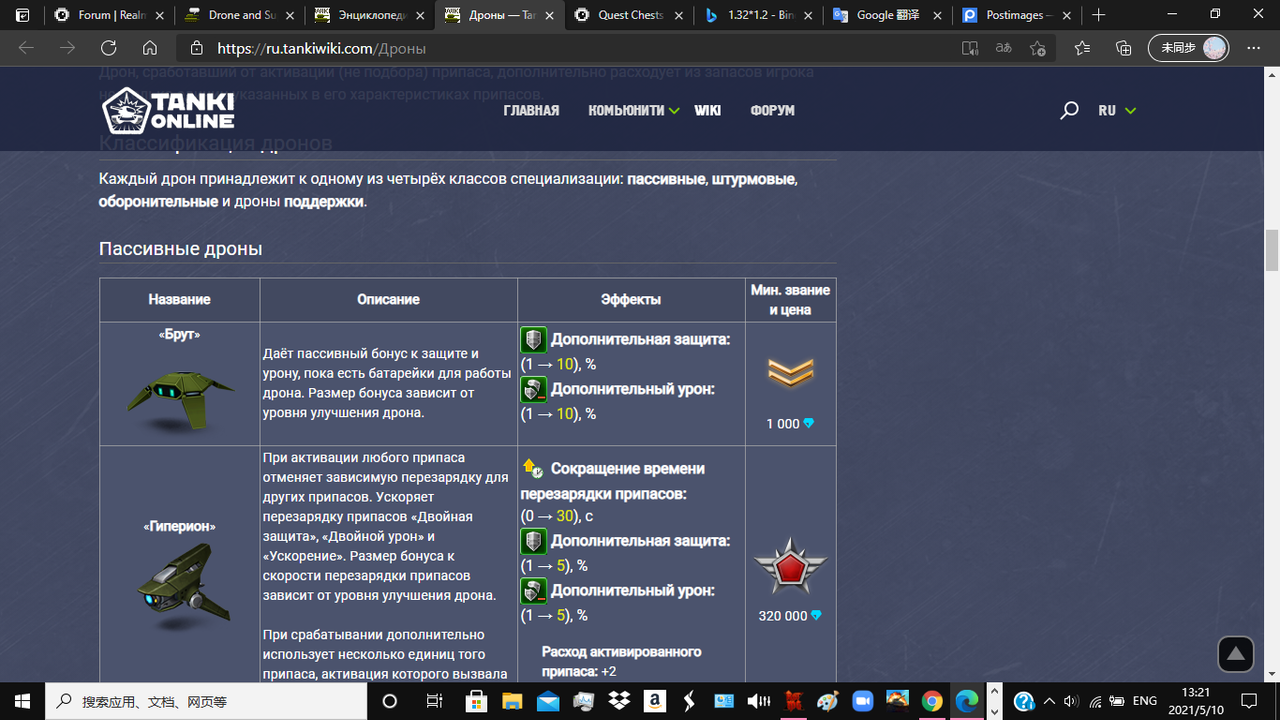
Task: Add this page to favorites star
Action: point(1038,48)
